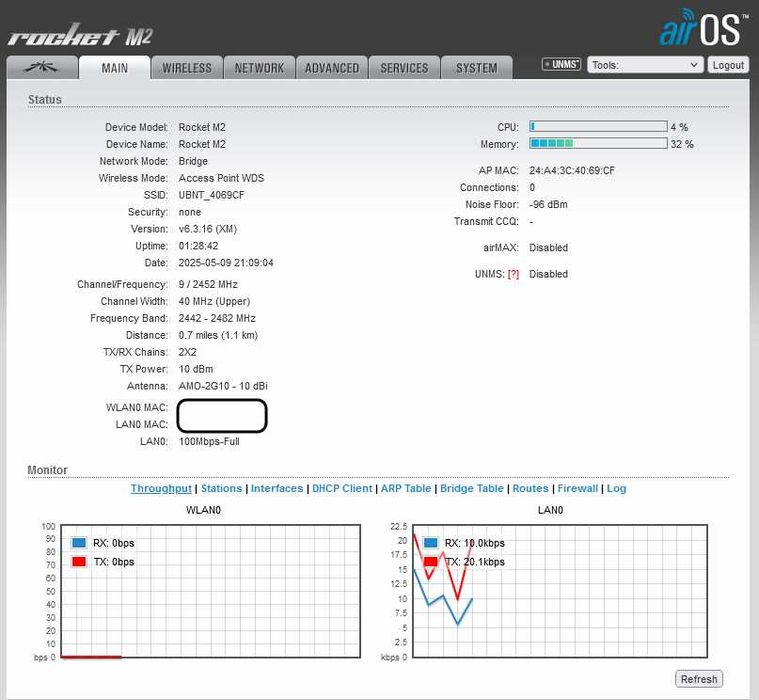The image size is (759, 700).
Task: Click the Network Mode value Bridge
Action: (x=193, y=161)
